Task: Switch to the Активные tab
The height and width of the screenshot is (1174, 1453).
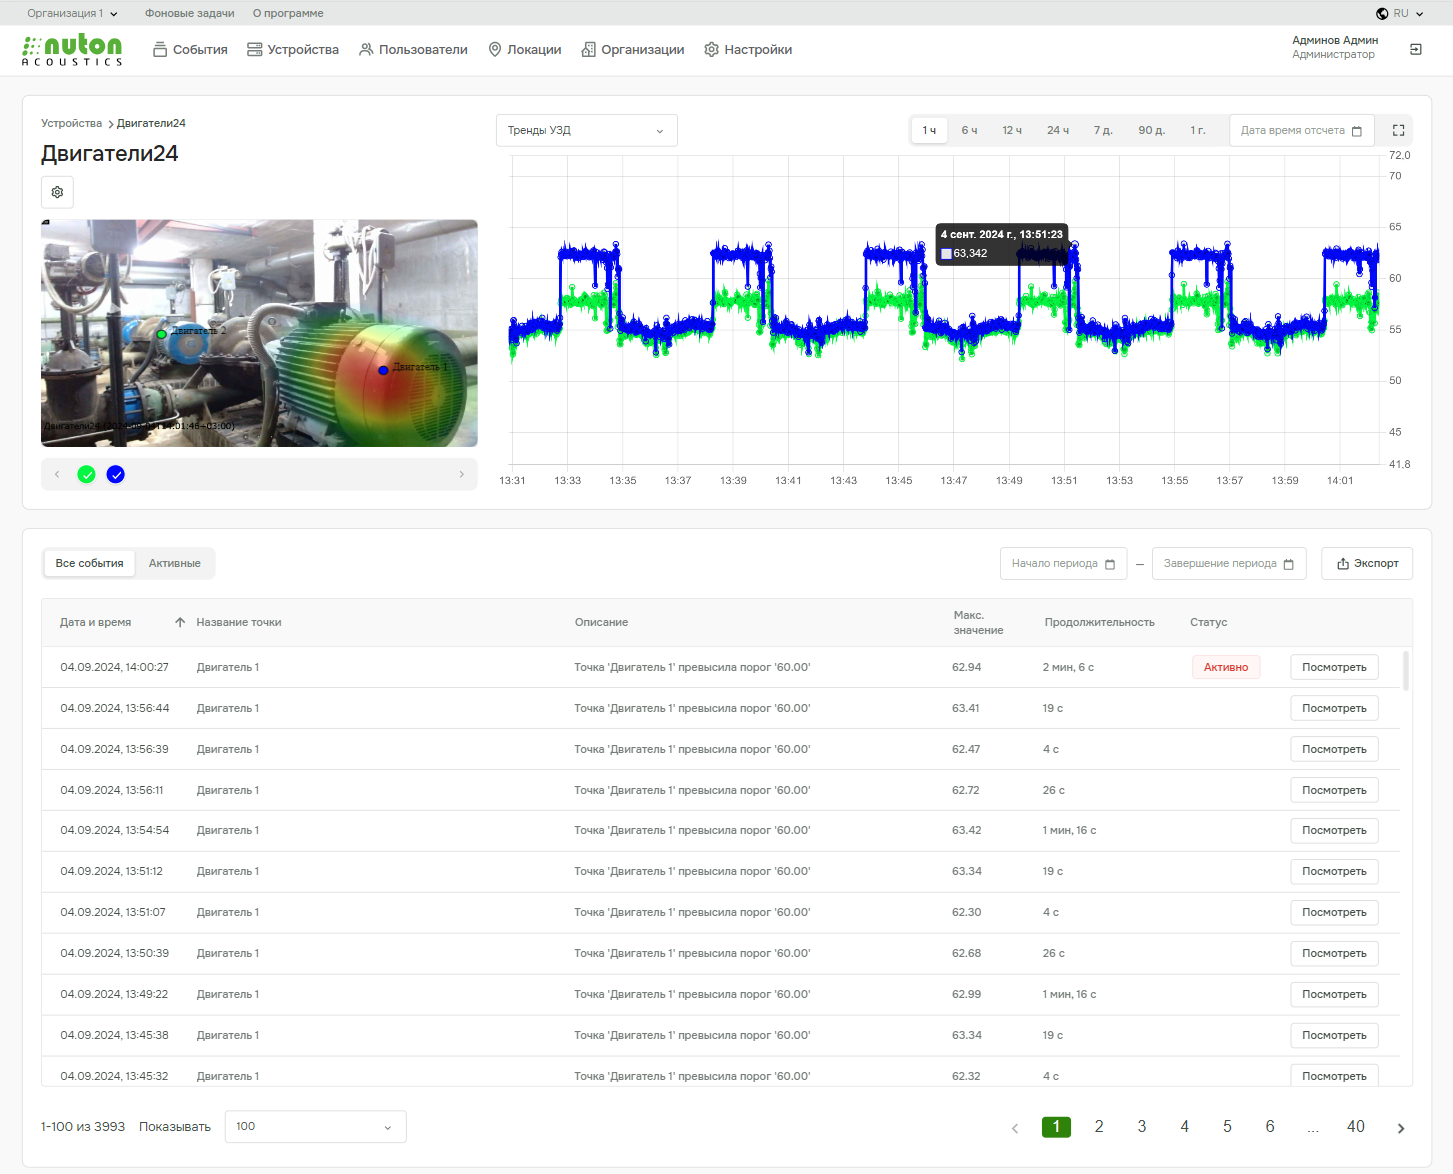Action: click(x=174, y=563)
